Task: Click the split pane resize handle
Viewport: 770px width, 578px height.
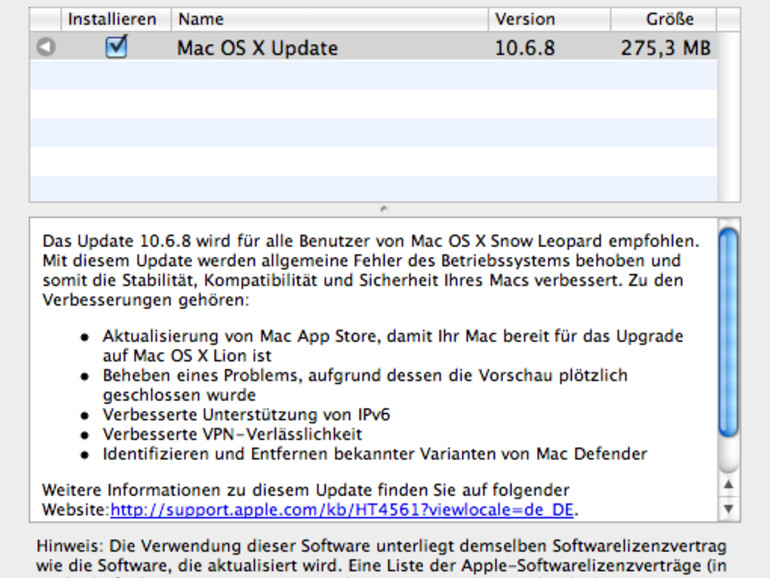Action: point(384,209)
